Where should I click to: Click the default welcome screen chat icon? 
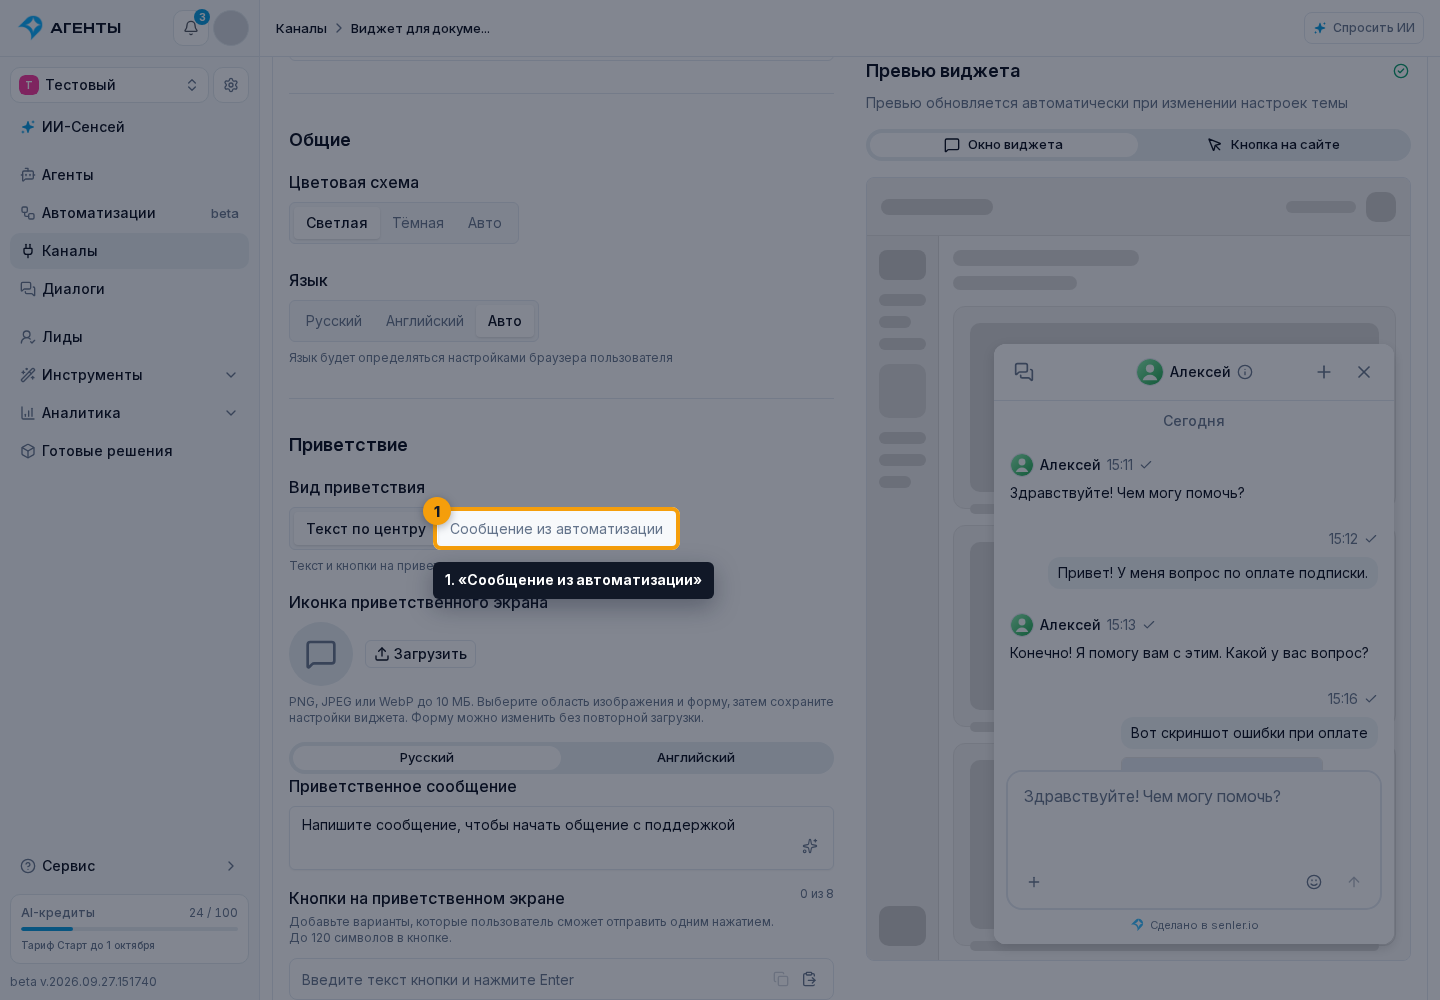(x=321, y=654)
